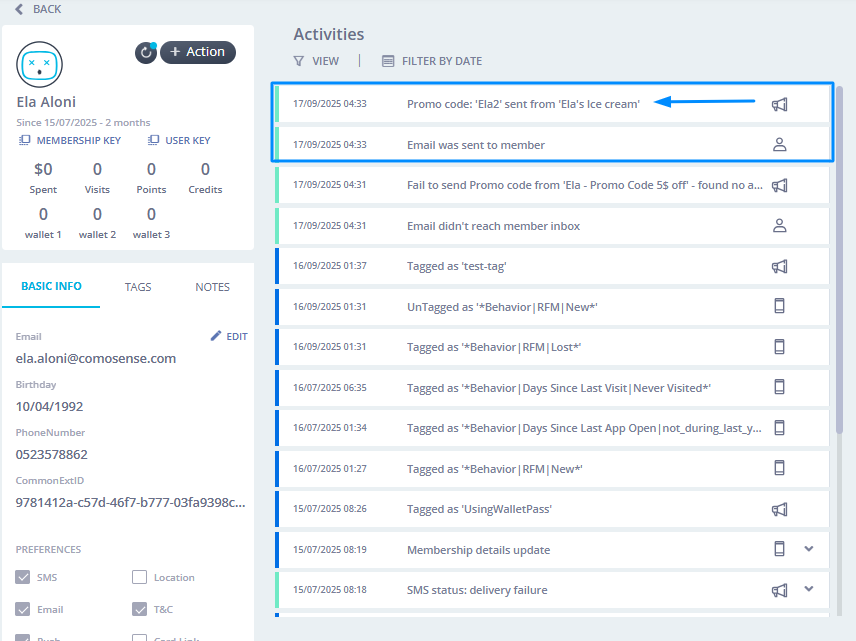This screenshot has height=641, width=856.
Task: Click the refresh icon beside Action button
Action: coord(146,53)
